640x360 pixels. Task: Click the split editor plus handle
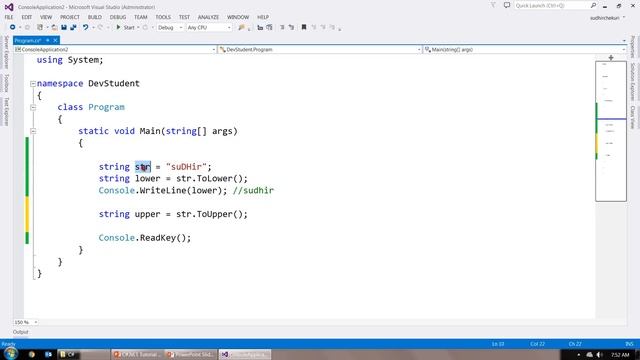(x=611, y=58)
